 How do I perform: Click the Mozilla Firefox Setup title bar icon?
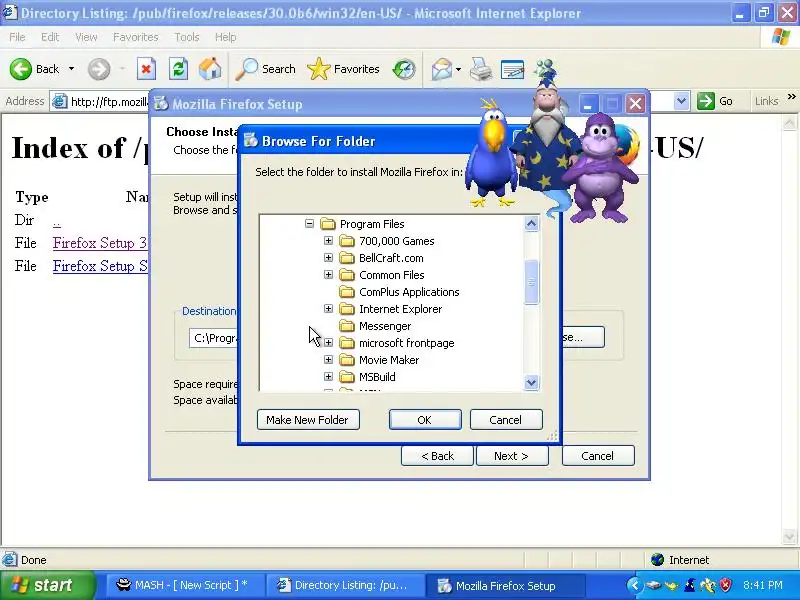[161, 104]
